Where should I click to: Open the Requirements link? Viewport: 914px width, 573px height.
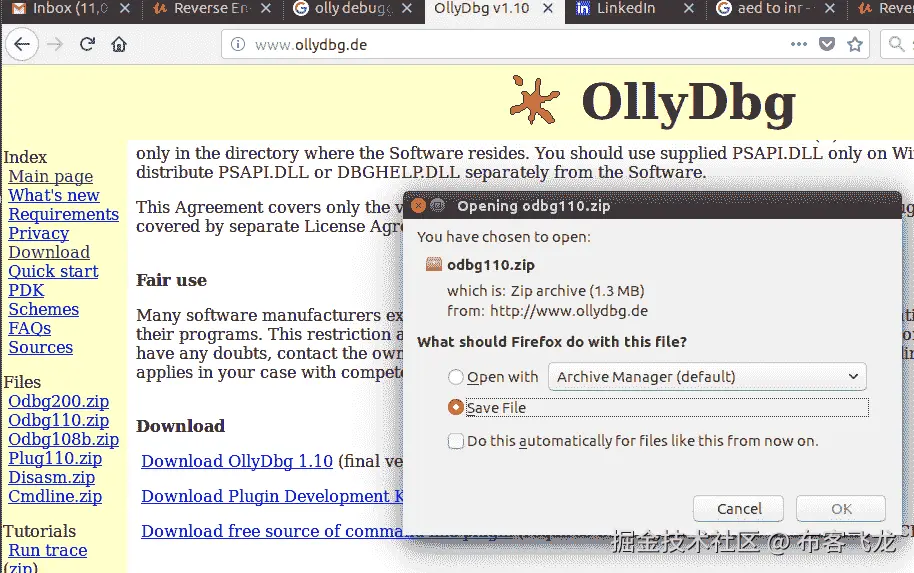[x=64, y=214]
